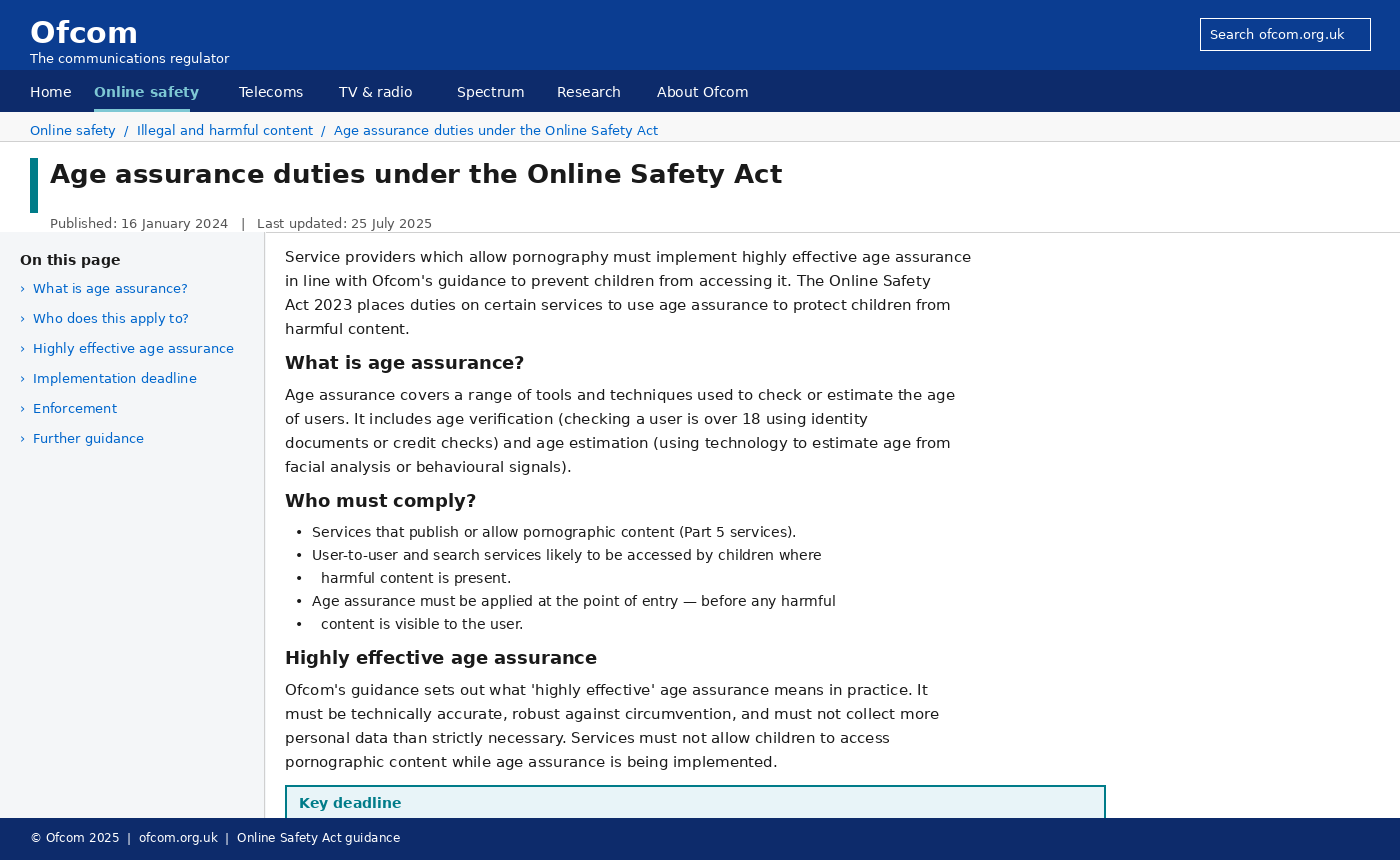
Task: Click the On this page sidebar heading
Action: pyautogui.click(x=70, y=260)
